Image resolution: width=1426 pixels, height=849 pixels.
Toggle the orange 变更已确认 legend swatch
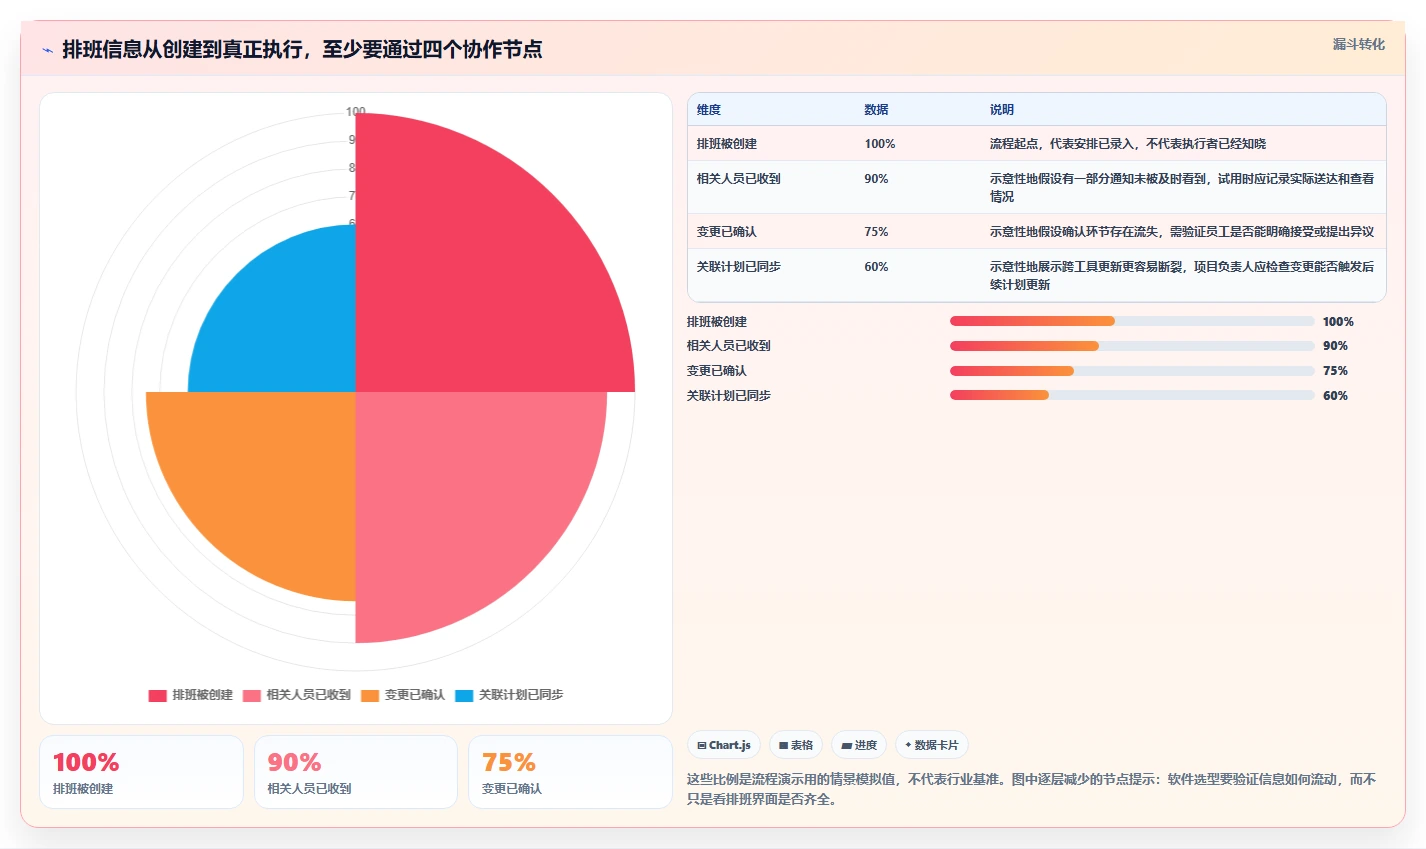370,695
